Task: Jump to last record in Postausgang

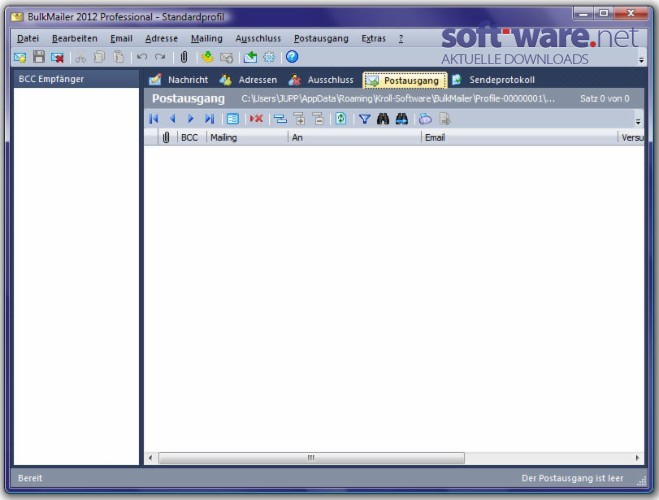Action: [209, 119]
